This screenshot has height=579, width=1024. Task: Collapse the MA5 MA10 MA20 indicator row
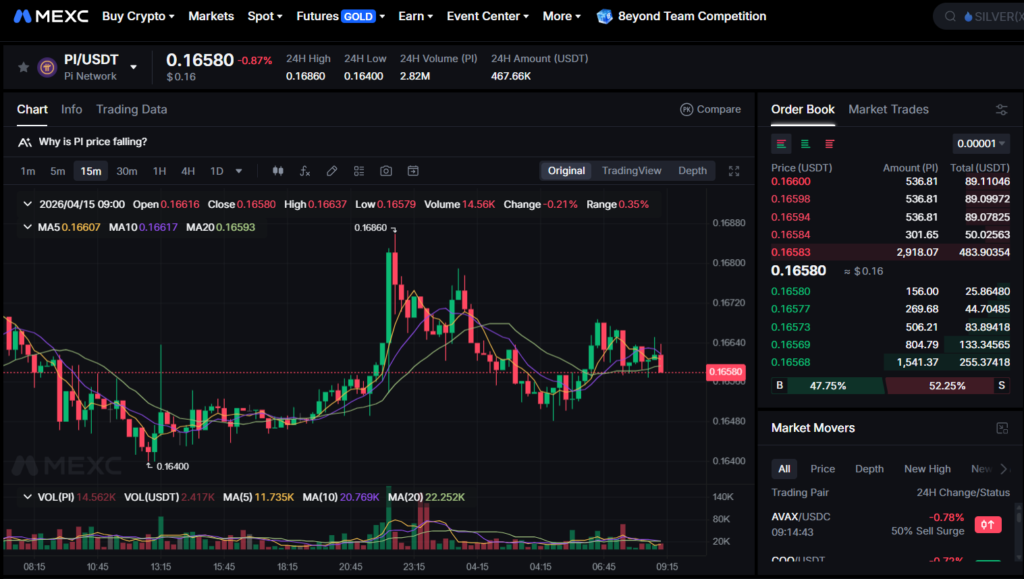click(x=27, y=227)
